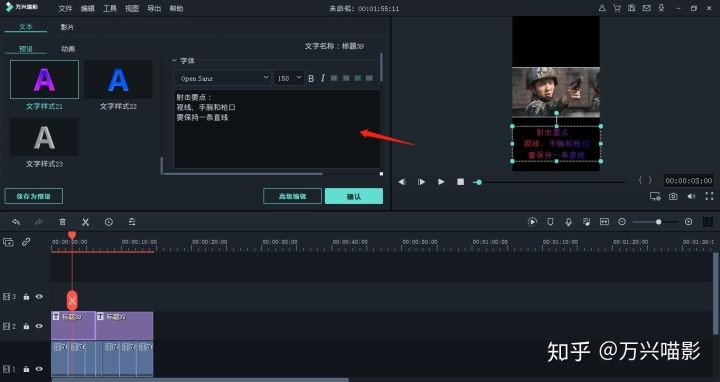Open the user account icon
The width and height of the screenshot is (720, 382).
click(x=602, y=8)
